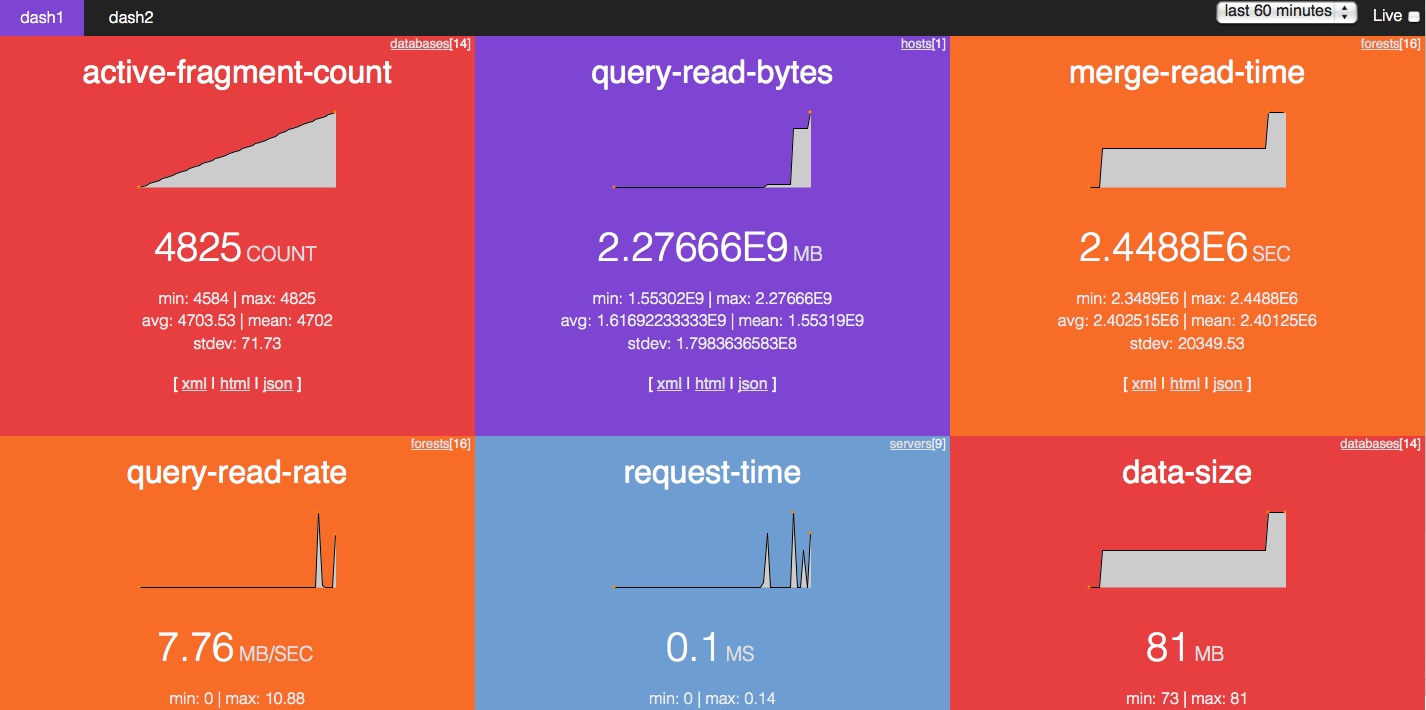The width and height of the screenshot is (1426, 710).
Task: Click the request-time title
Action: point(712,472)
